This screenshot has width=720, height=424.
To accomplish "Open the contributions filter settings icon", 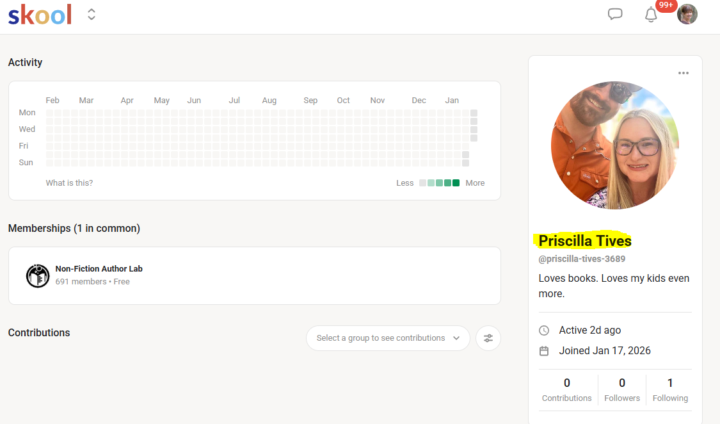I will [x=488, y=338].
